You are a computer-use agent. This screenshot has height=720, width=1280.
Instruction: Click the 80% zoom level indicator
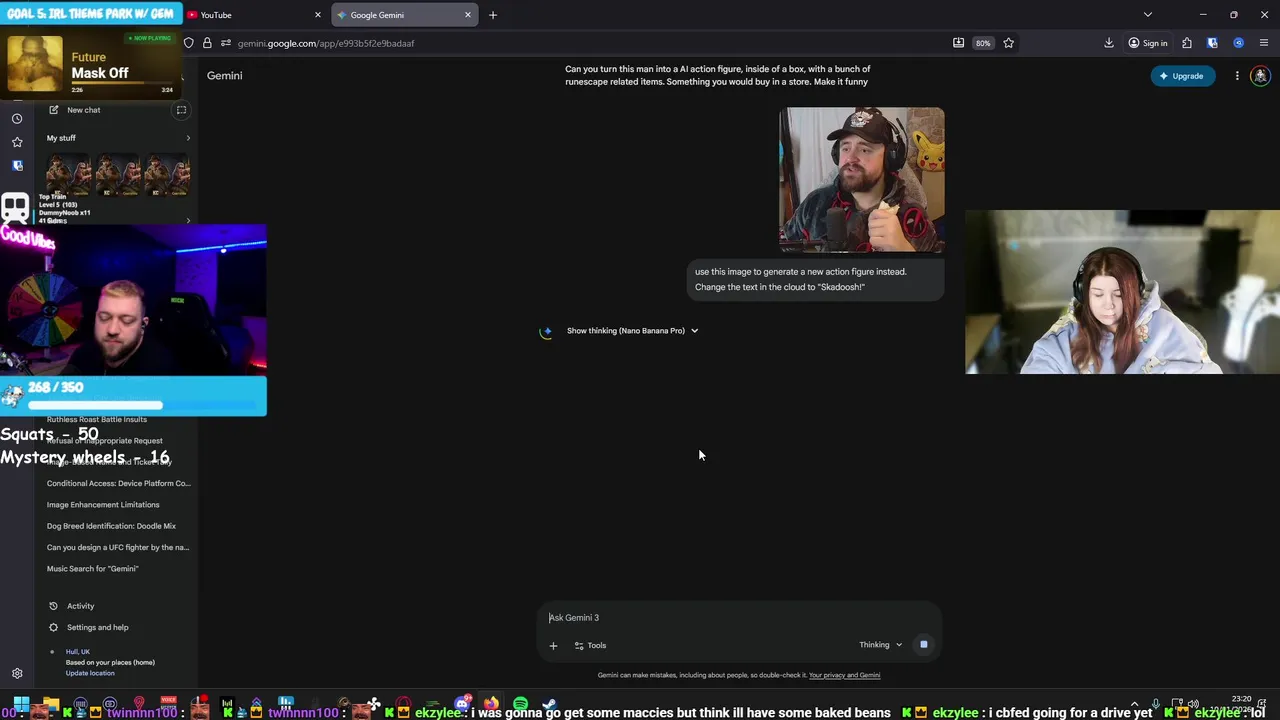(983, 43)
